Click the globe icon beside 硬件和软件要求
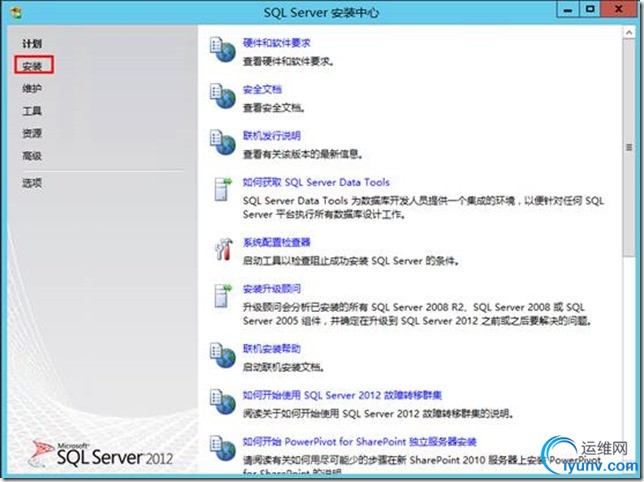This screenshot has width=644, height=482. pos(223,50)
